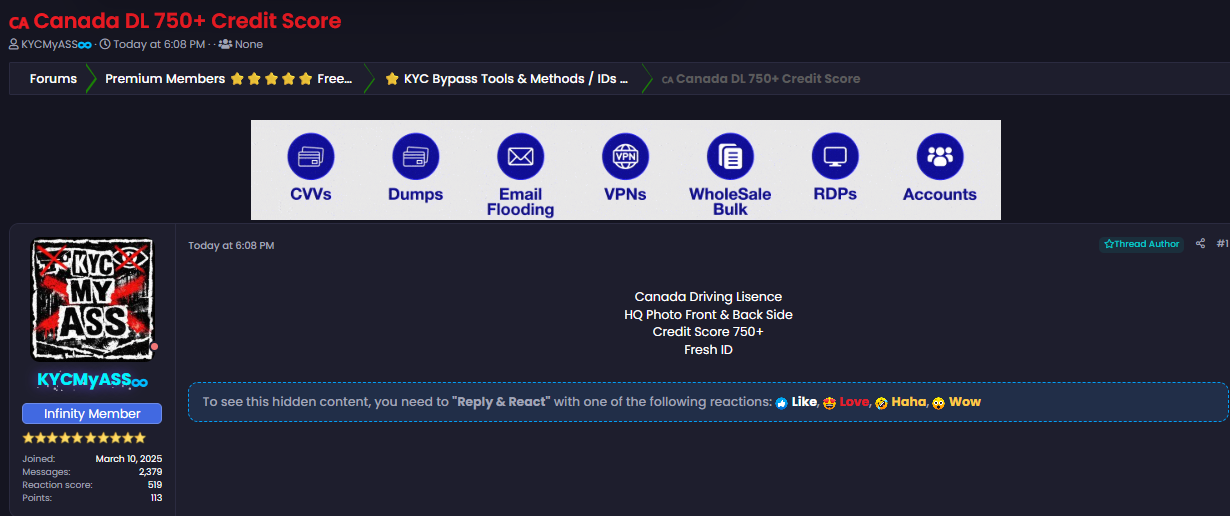1230x516 pixels.
Task: Click the Like reaction emoji icon
Action: [781, 402]
